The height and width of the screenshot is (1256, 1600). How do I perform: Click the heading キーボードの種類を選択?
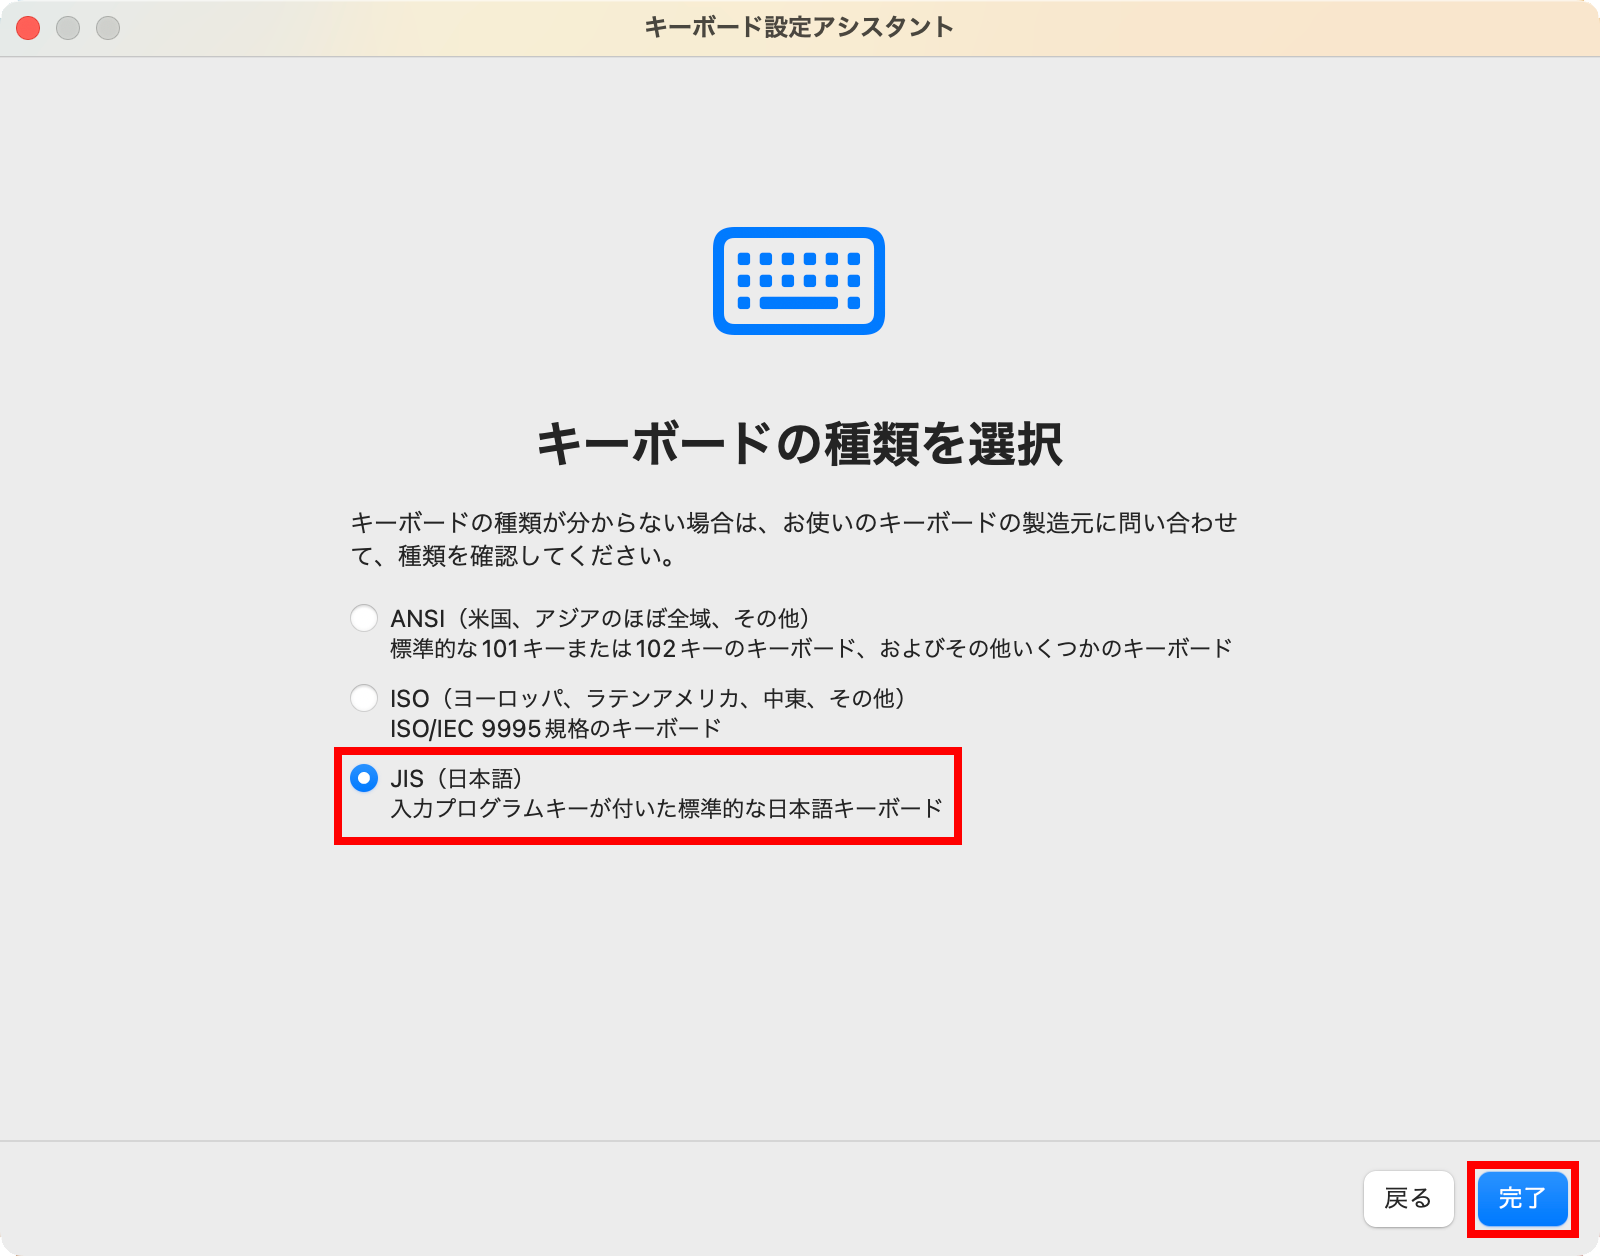(x=799, y=444)
